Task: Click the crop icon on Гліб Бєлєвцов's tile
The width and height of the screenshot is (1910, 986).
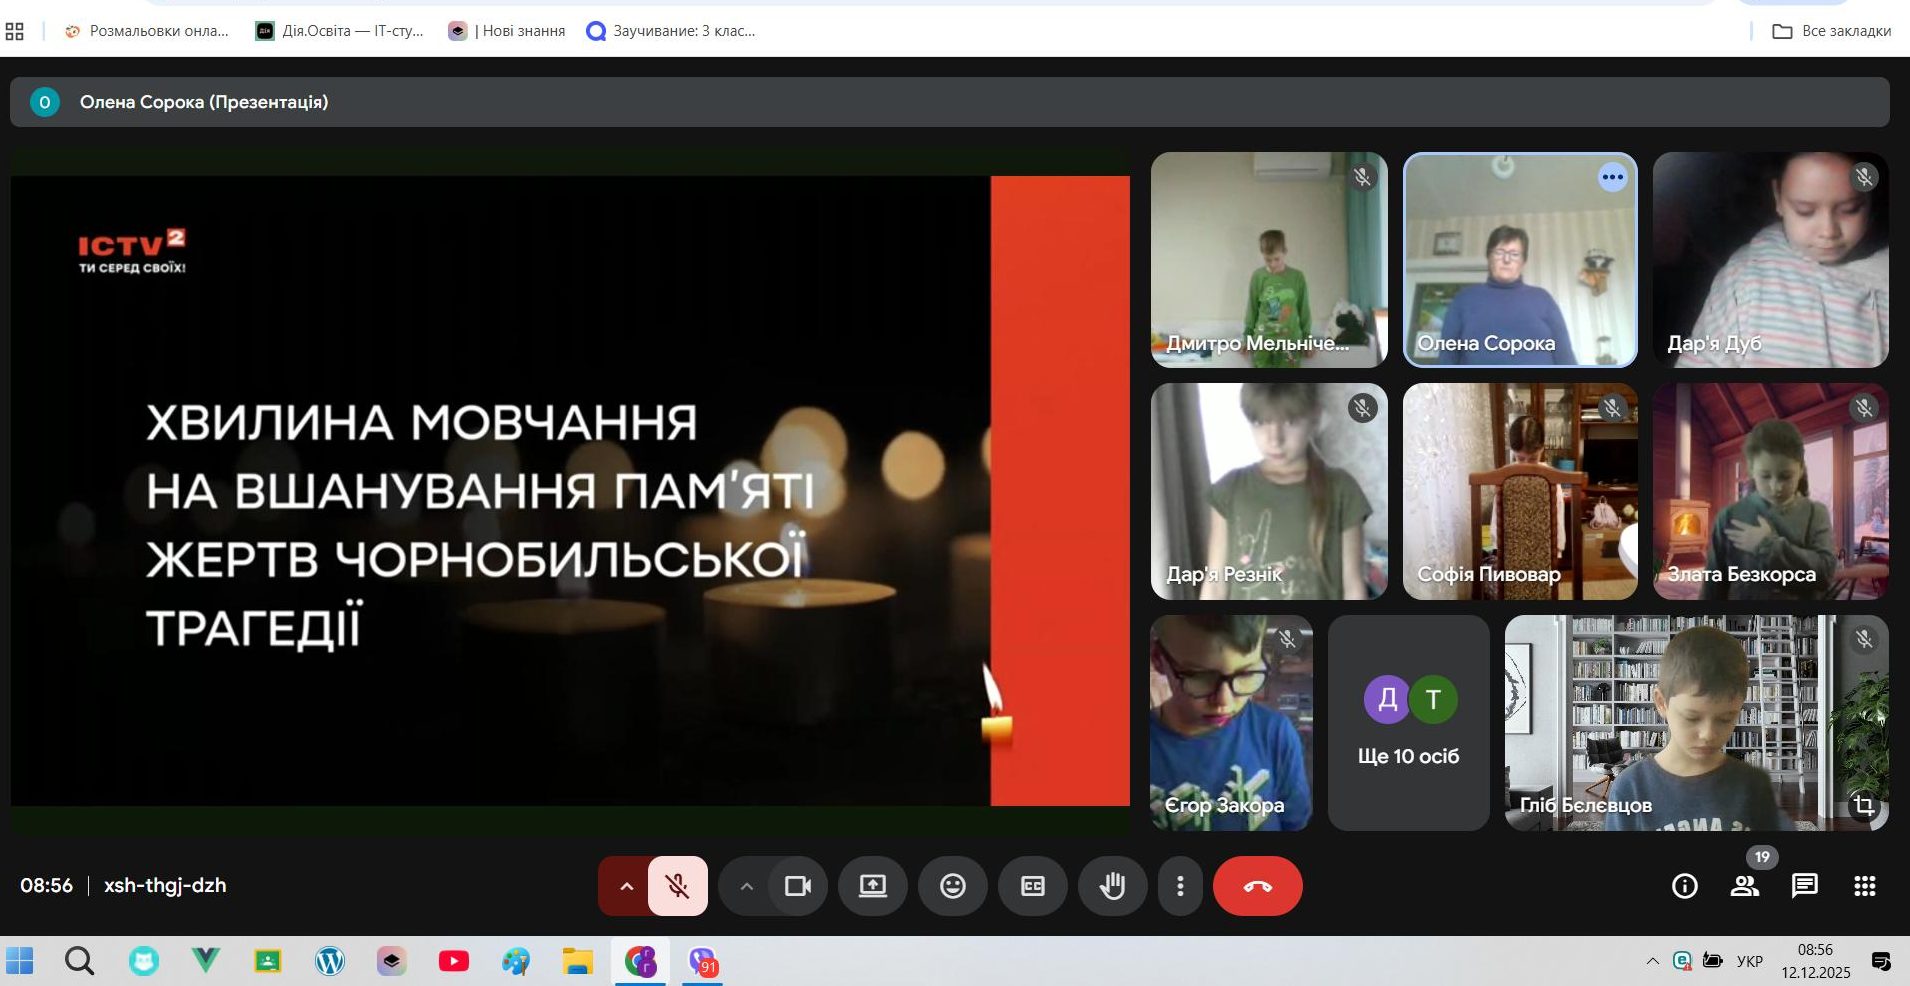Action: click(1863, 805)
